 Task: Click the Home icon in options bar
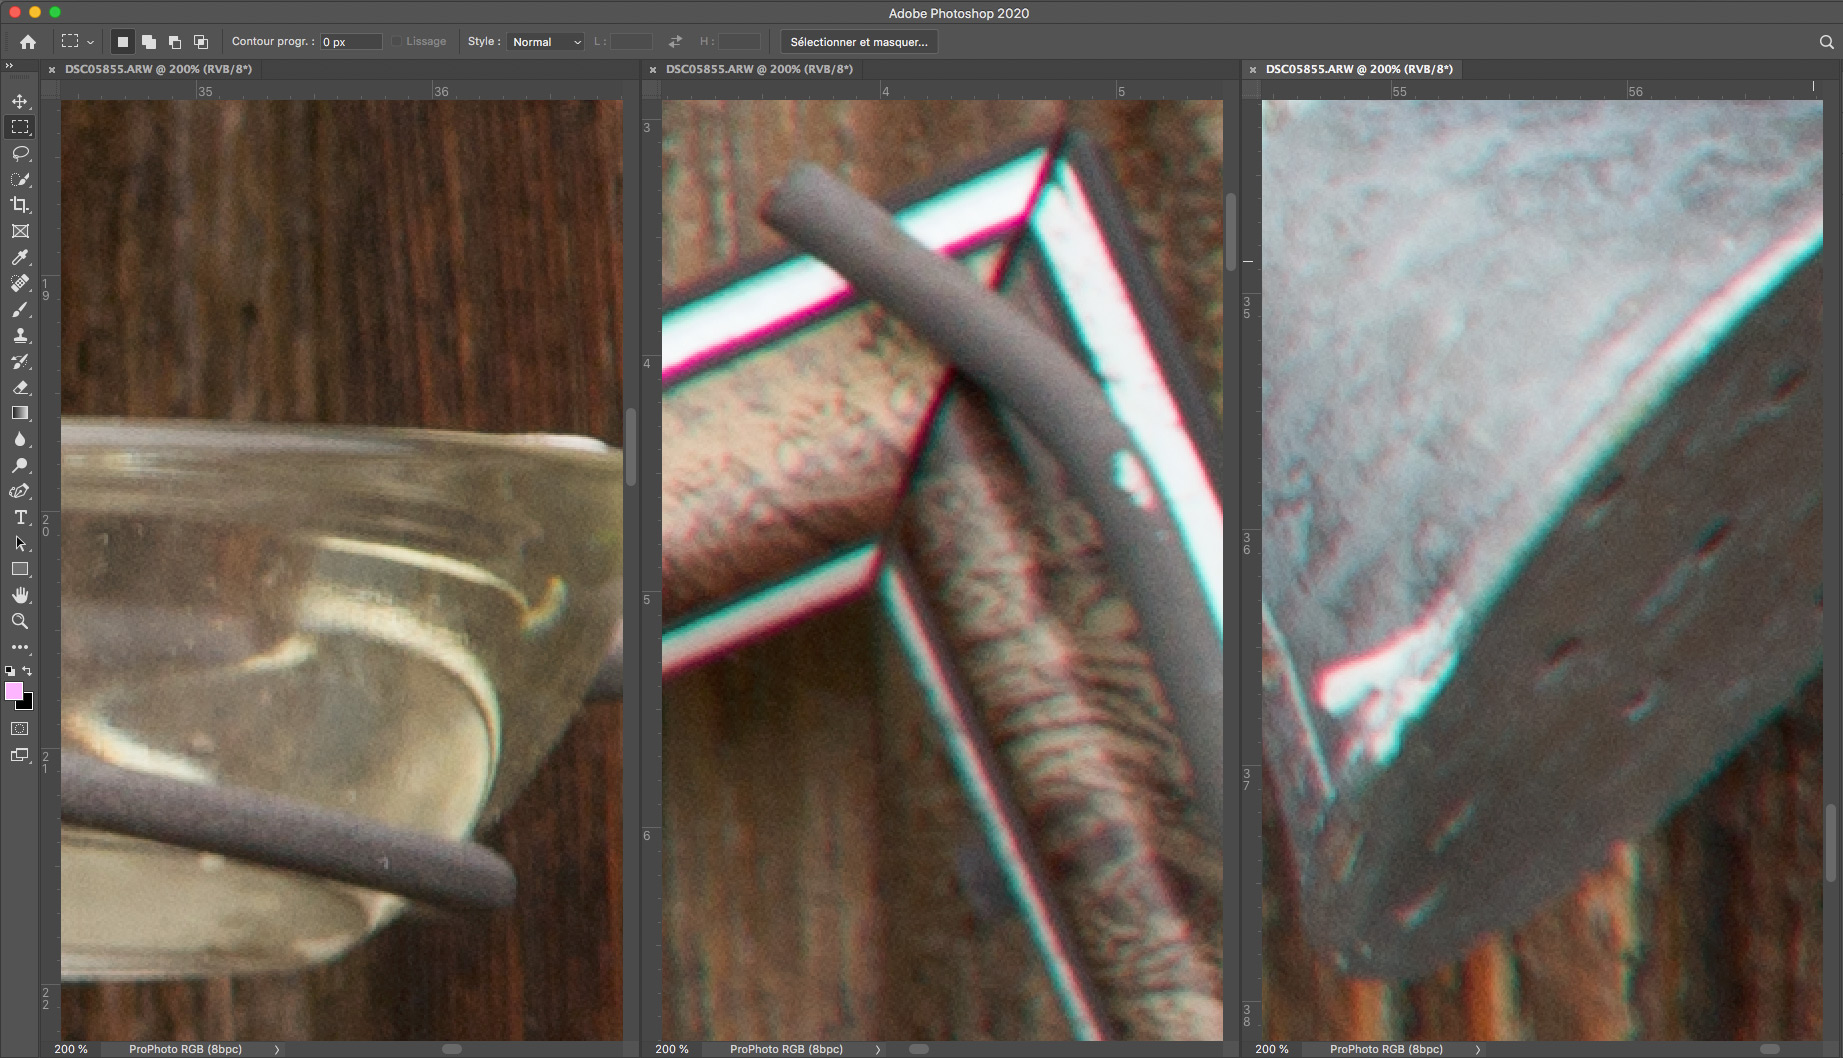tap(28, 42)
